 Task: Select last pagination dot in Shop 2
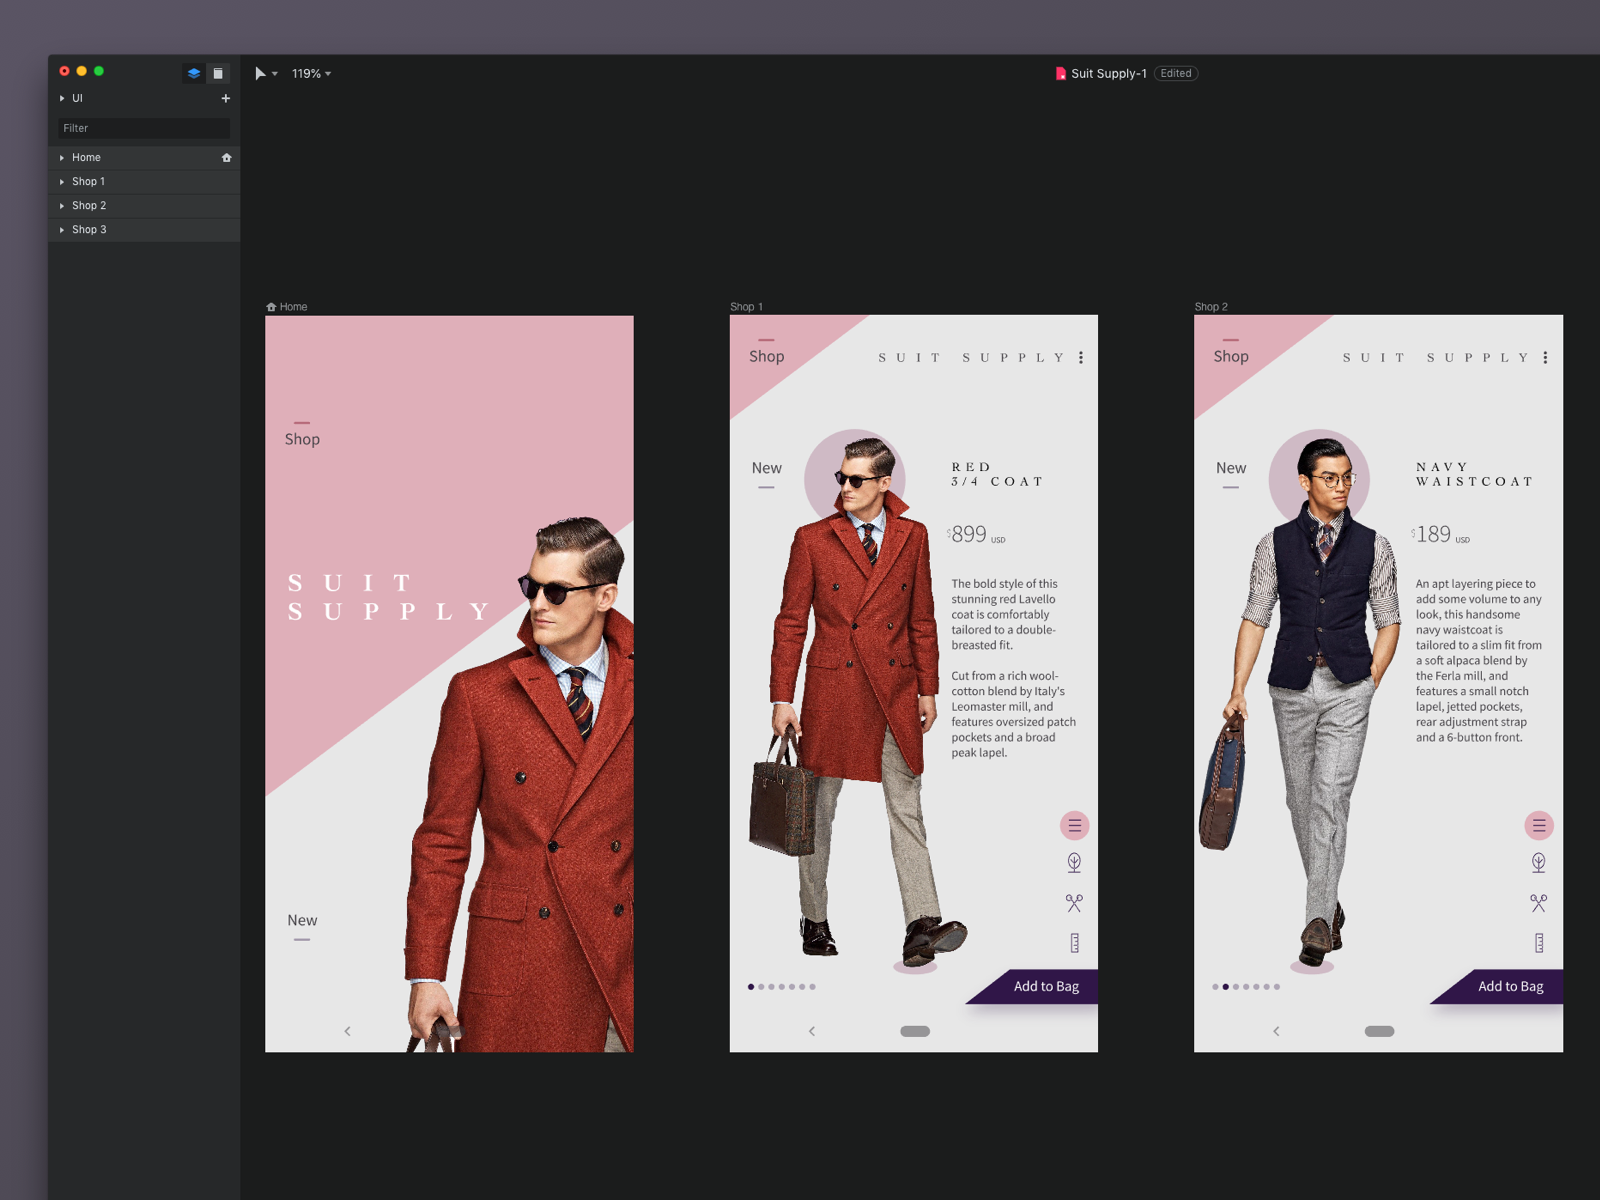(1277, 987)
